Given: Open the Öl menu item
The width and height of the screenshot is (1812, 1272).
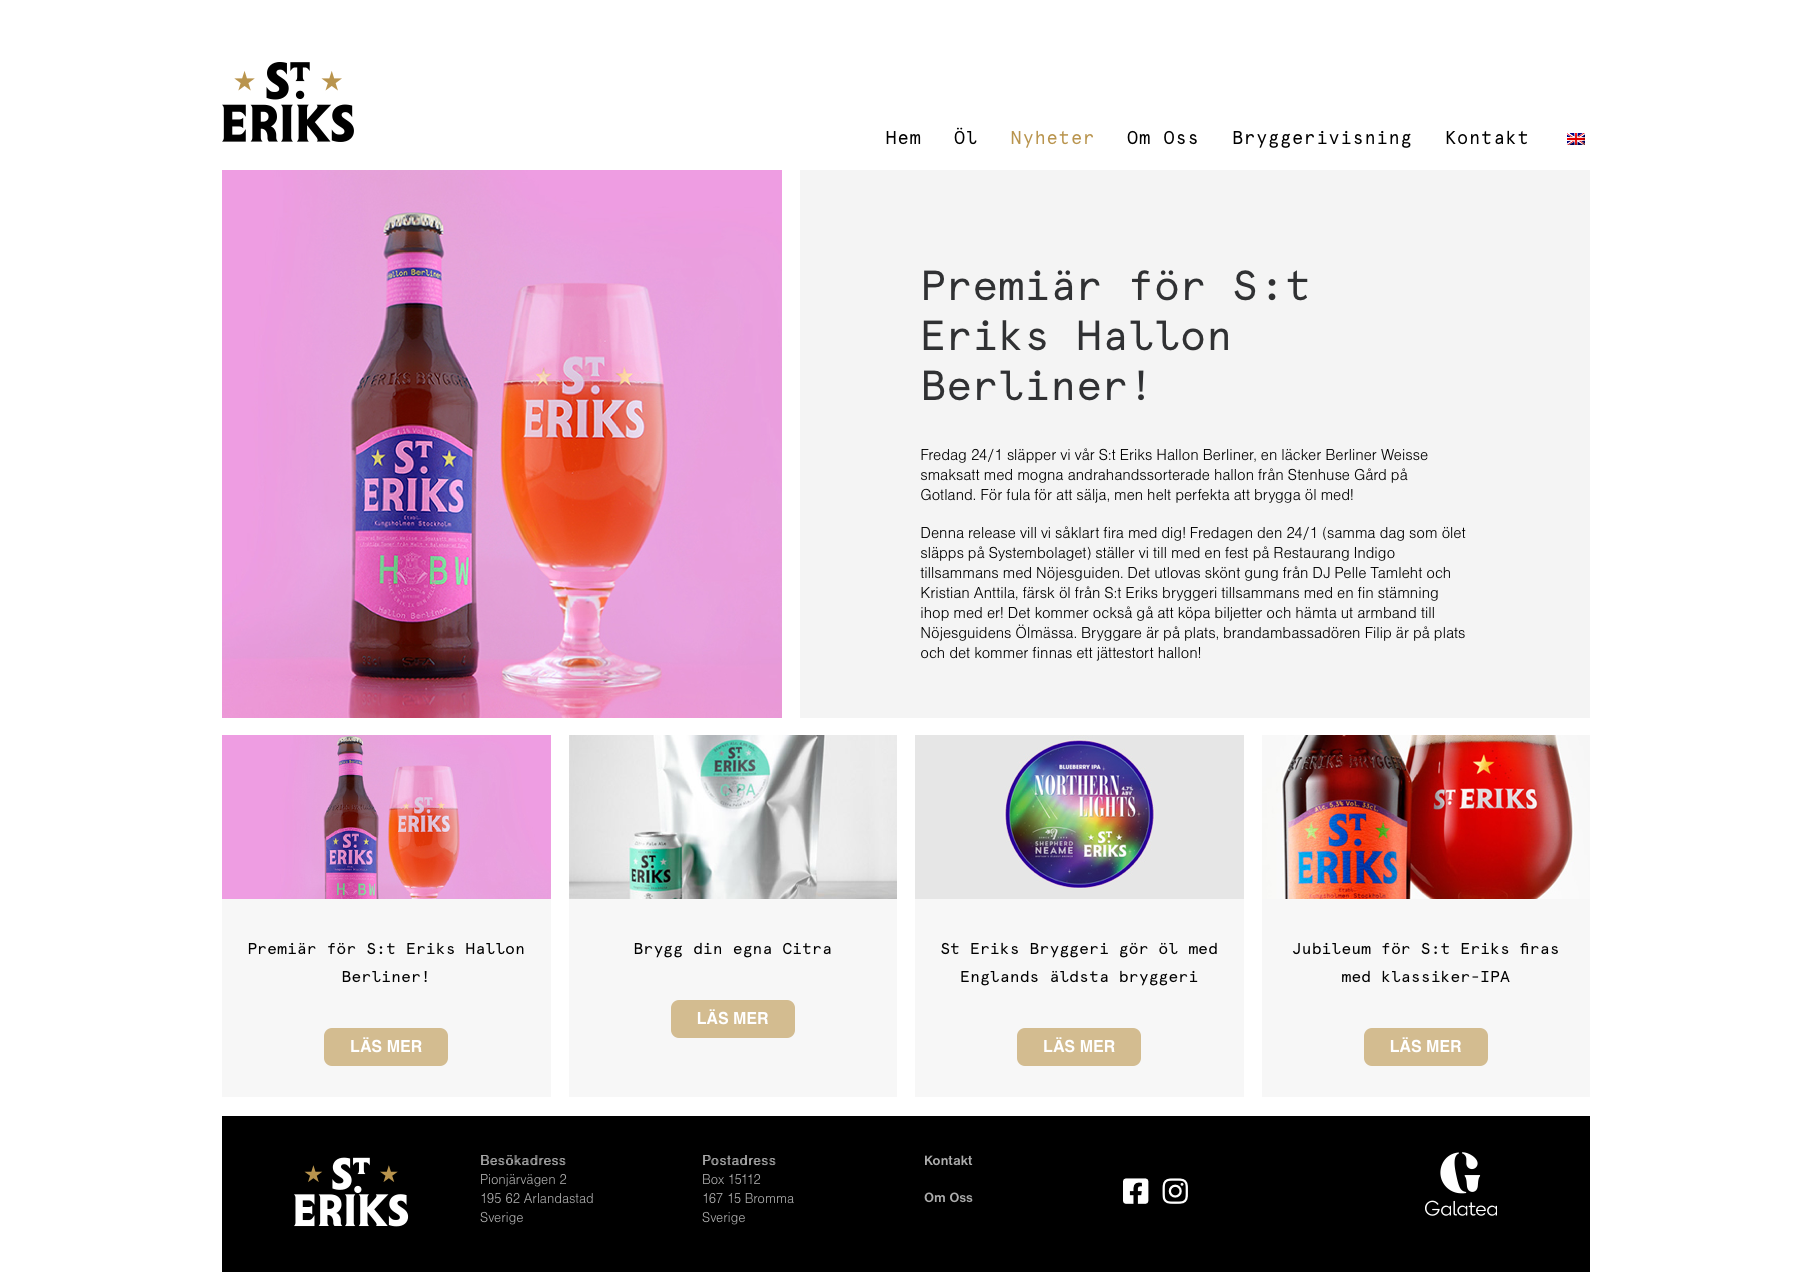Looking at the screenshot, I should [965, 138].
